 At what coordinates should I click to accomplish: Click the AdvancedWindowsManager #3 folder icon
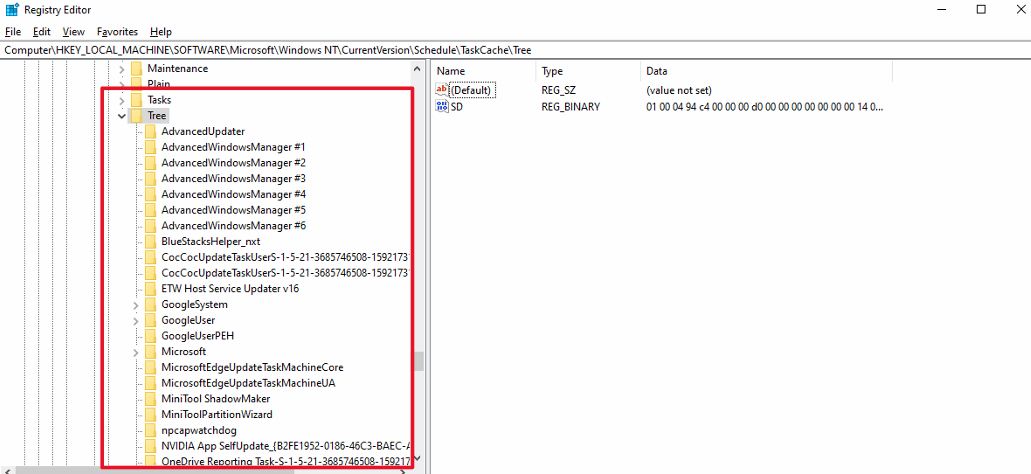151,179
